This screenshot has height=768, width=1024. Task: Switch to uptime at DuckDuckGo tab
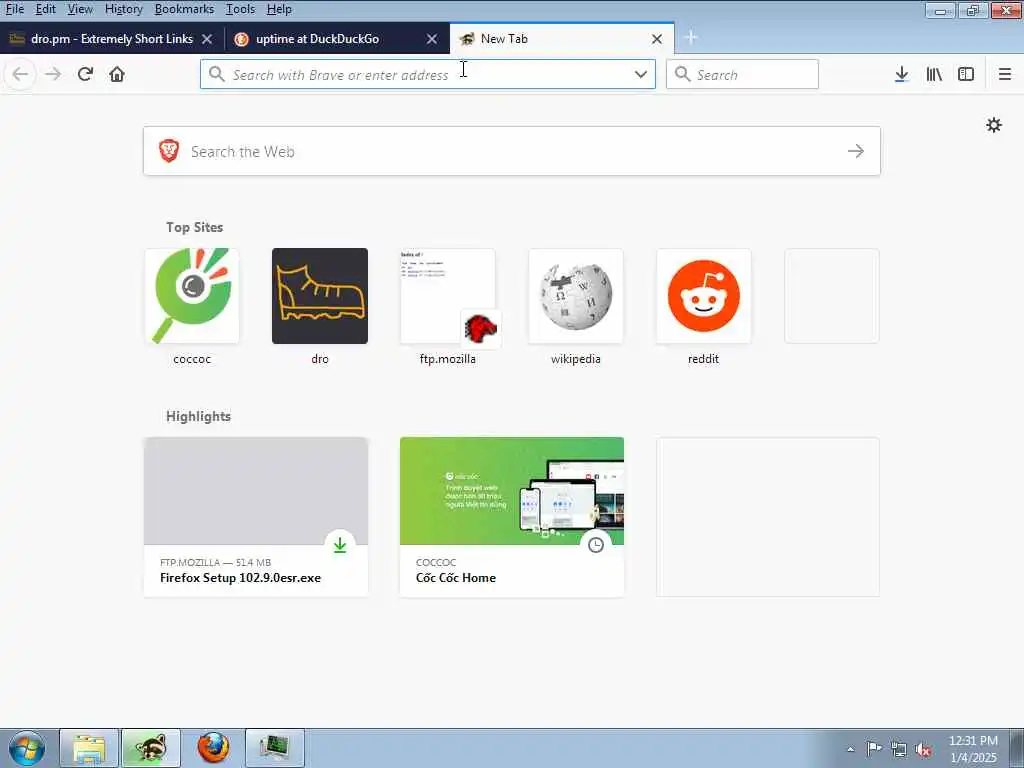click(x=336, y=39)
